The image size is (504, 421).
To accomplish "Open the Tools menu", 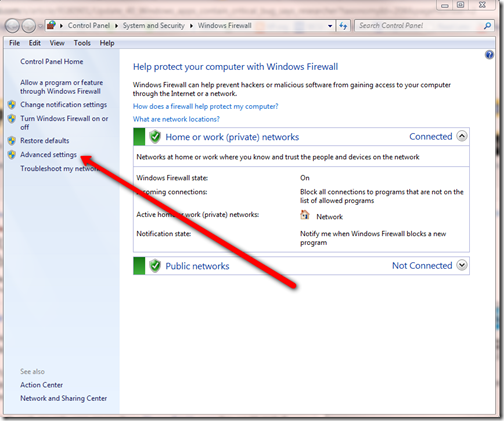I will [x=82, y=43].
